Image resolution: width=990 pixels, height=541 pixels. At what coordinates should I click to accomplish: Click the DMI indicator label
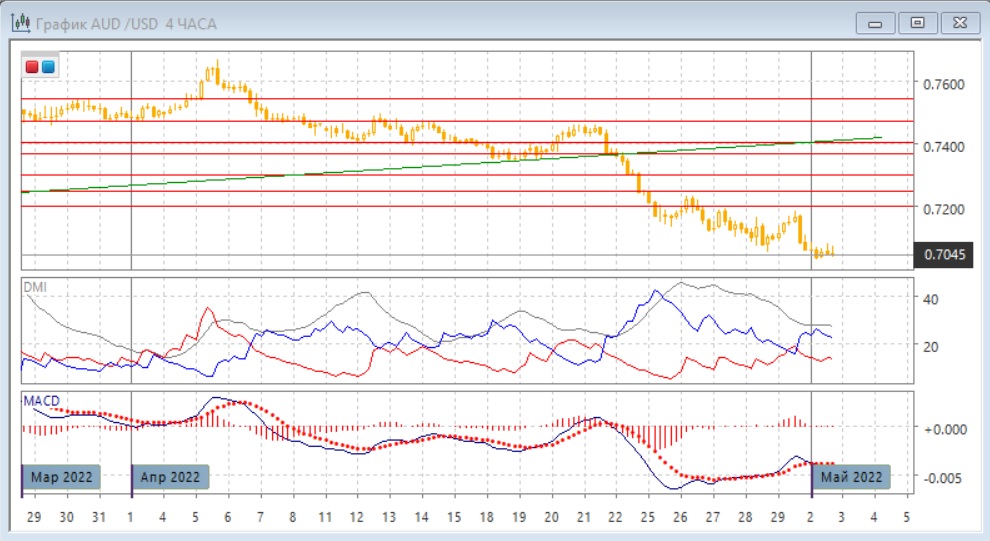pos(35,287)
